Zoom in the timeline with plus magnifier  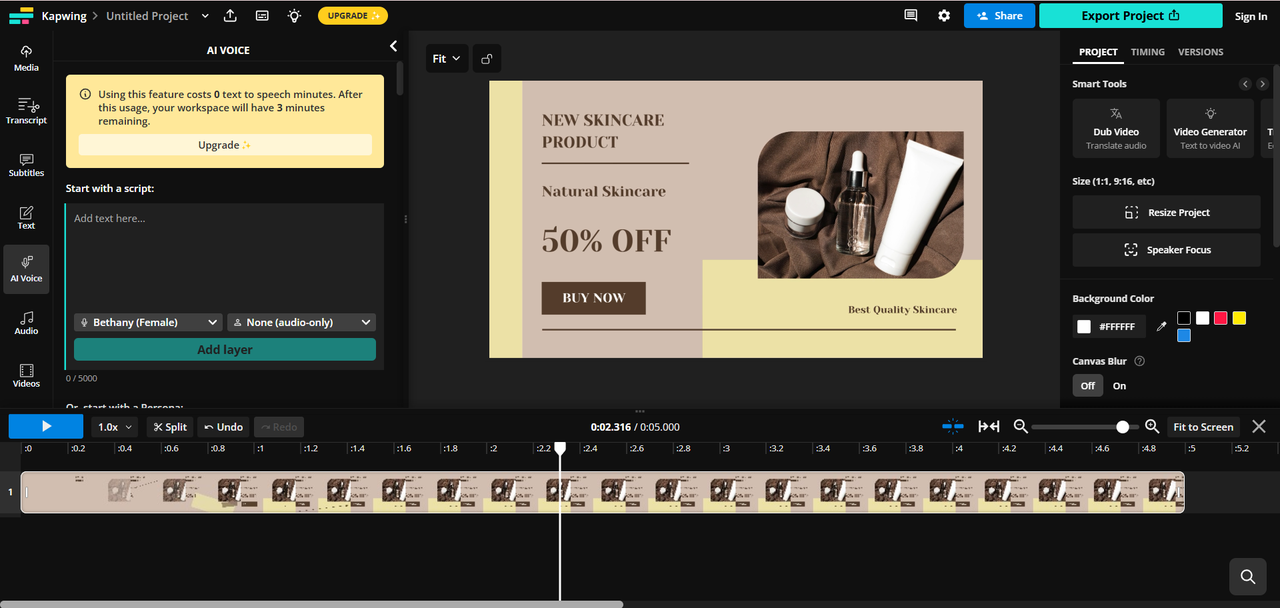point(1152,426)
